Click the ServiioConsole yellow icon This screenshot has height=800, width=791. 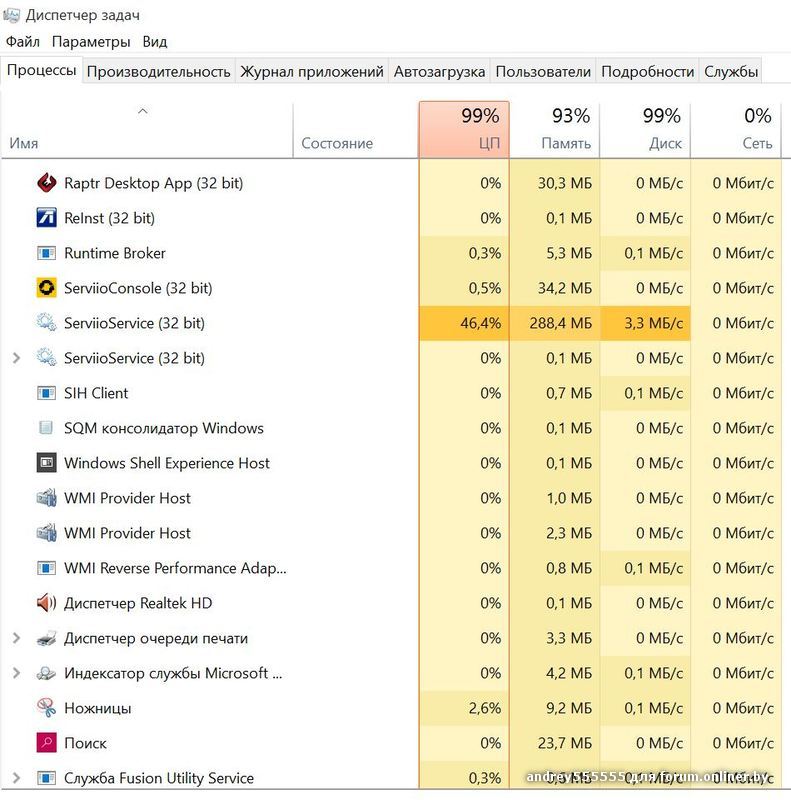pyautogui.click(x=46, y=288)
